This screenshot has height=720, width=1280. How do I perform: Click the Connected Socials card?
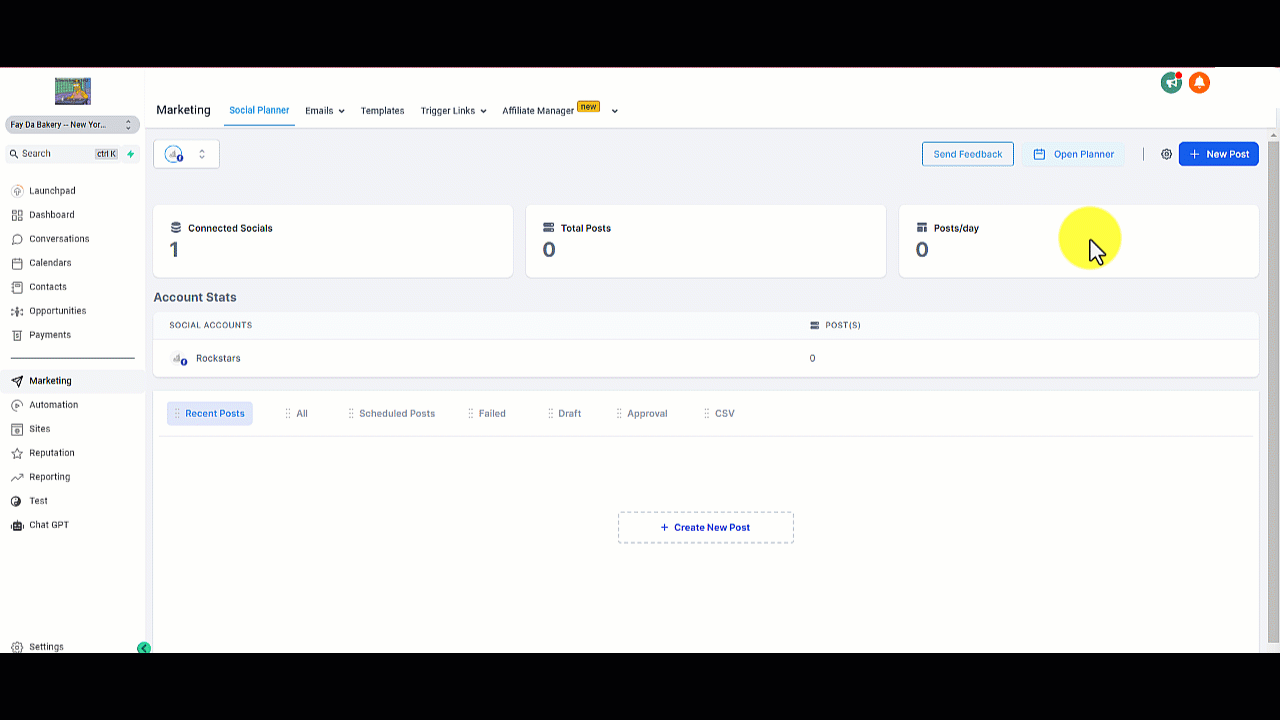333,241
